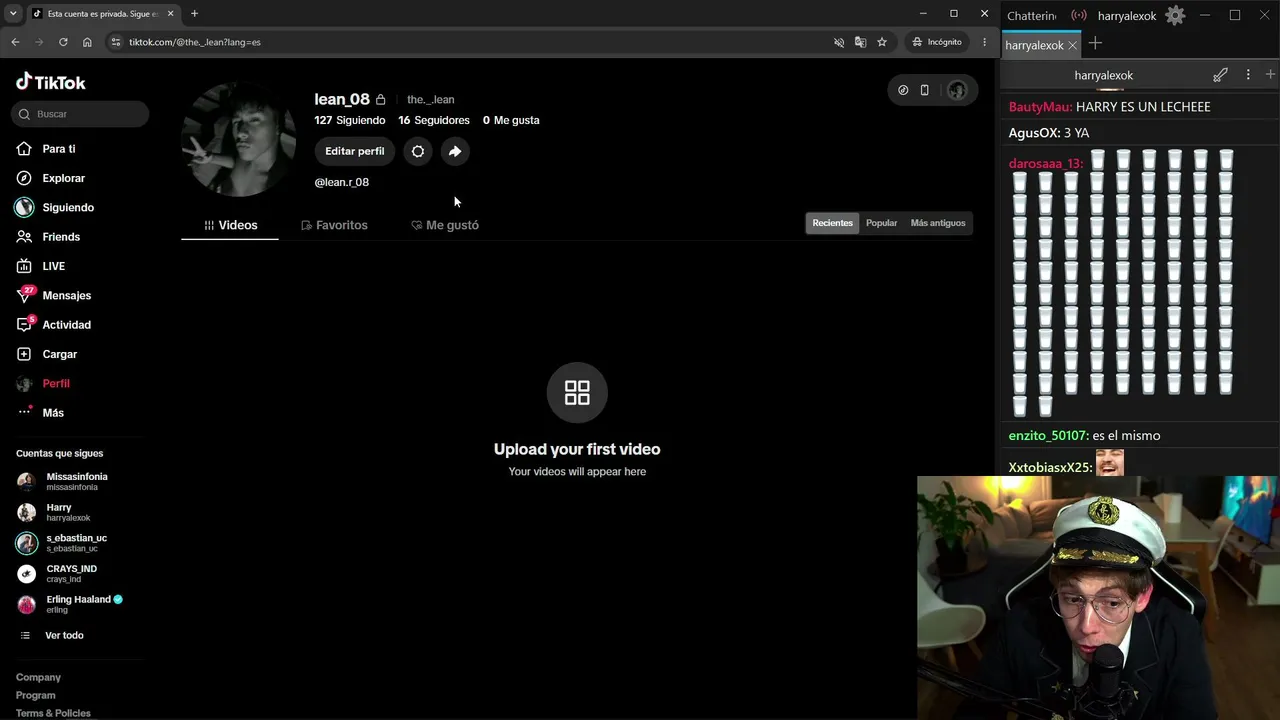This screenshot has height=720, width=1280.
Task: Switch to the Videos tab
Action: click(x=230, y=225)
